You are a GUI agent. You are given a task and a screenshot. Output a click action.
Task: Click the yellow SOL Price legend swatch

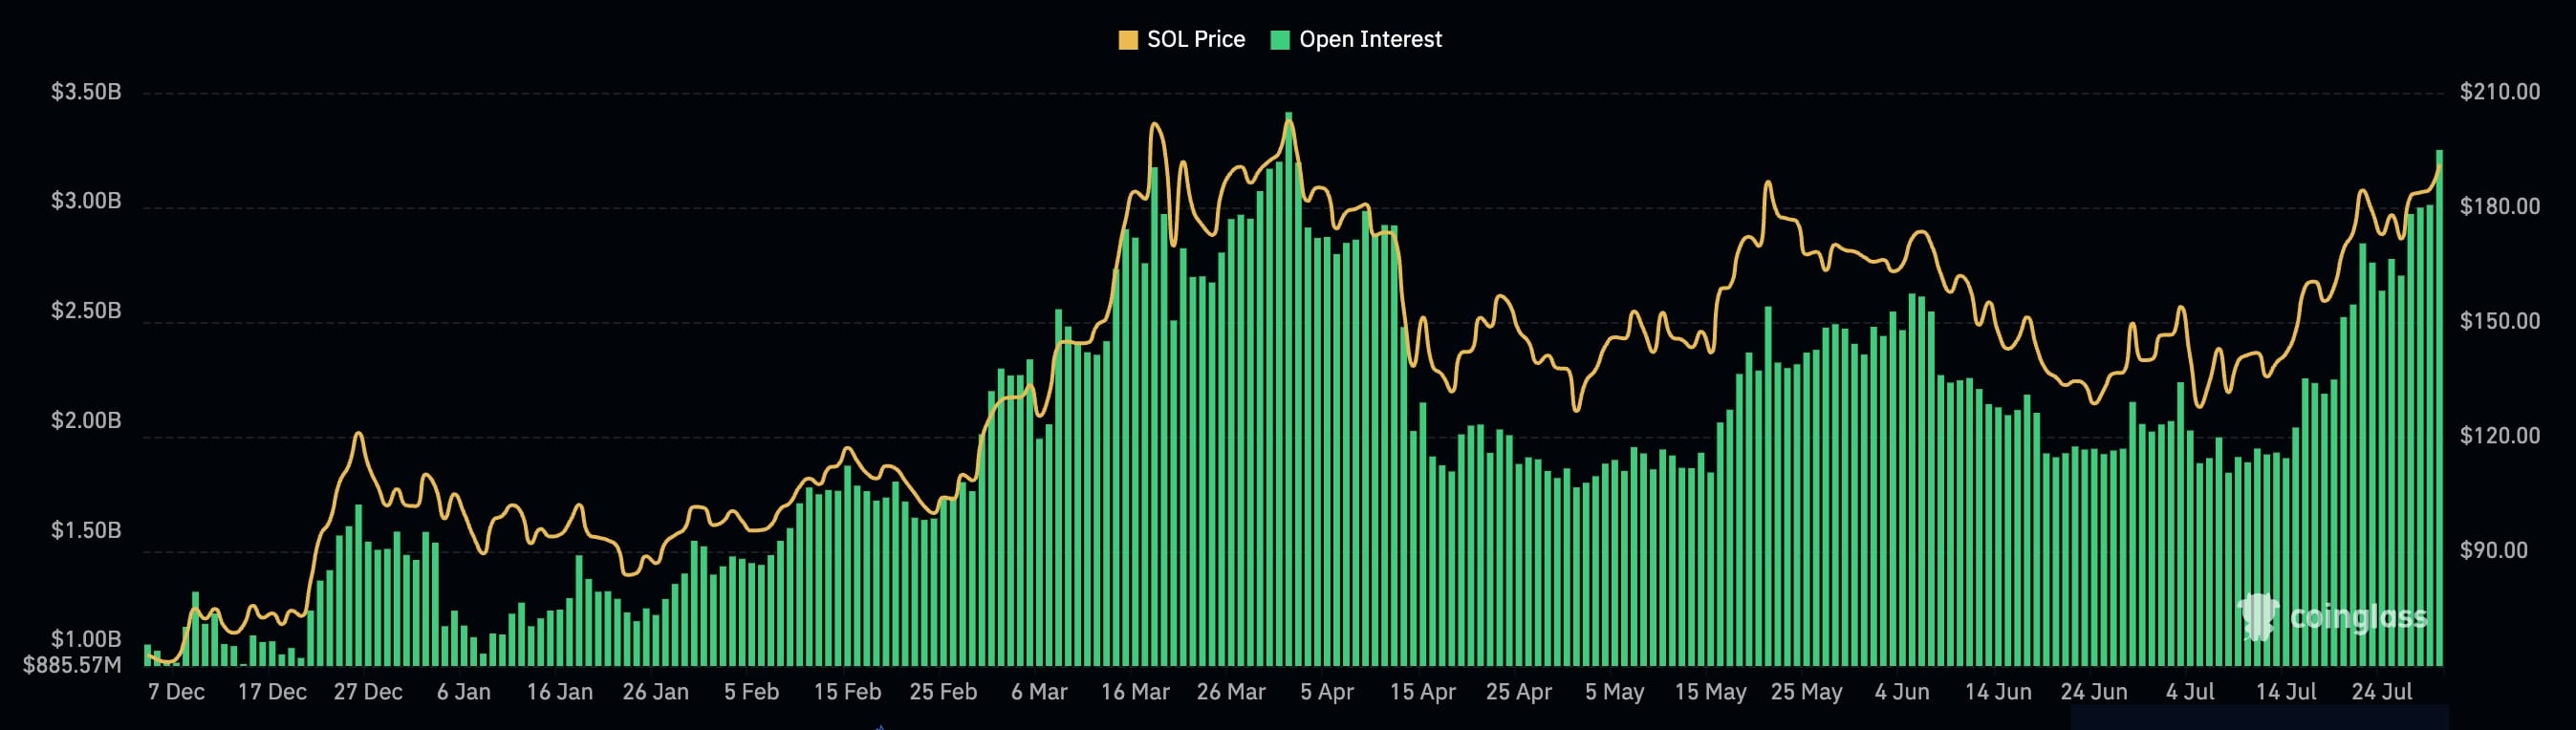tap(1128, 40)
